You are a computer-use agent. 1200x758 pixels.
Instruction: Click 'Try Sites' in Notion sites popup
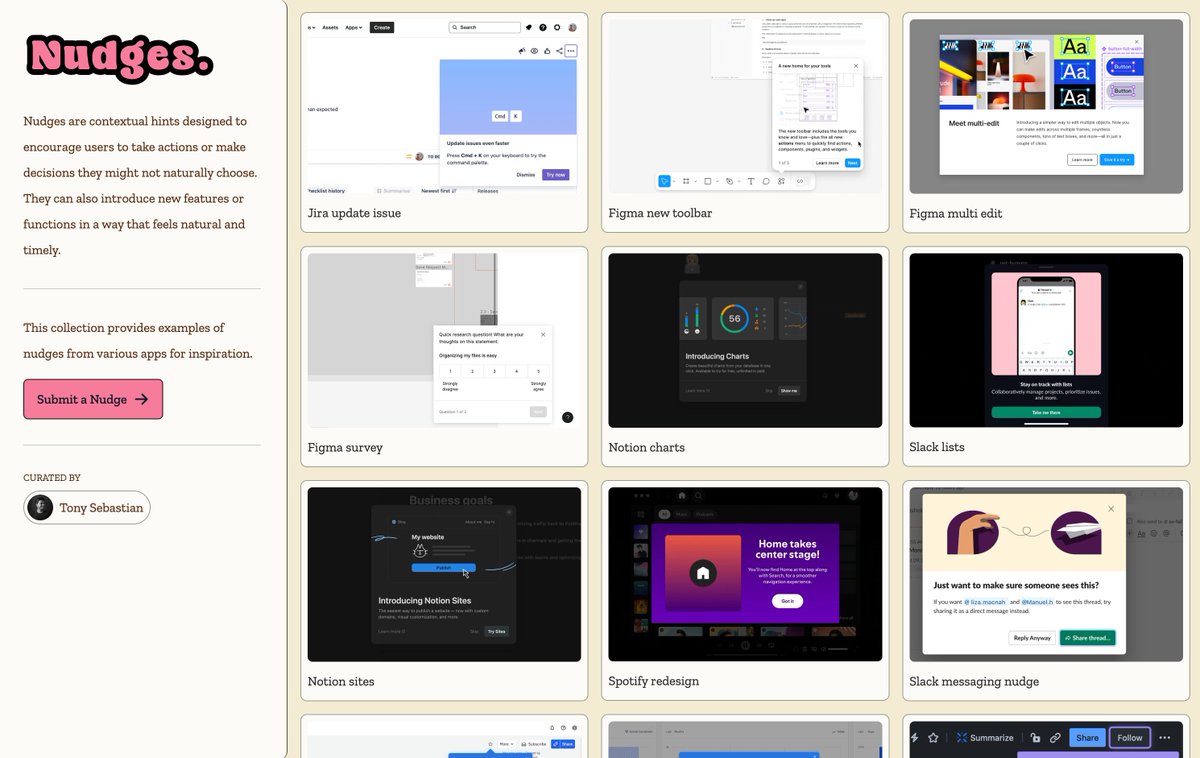(x=497, y=631)
